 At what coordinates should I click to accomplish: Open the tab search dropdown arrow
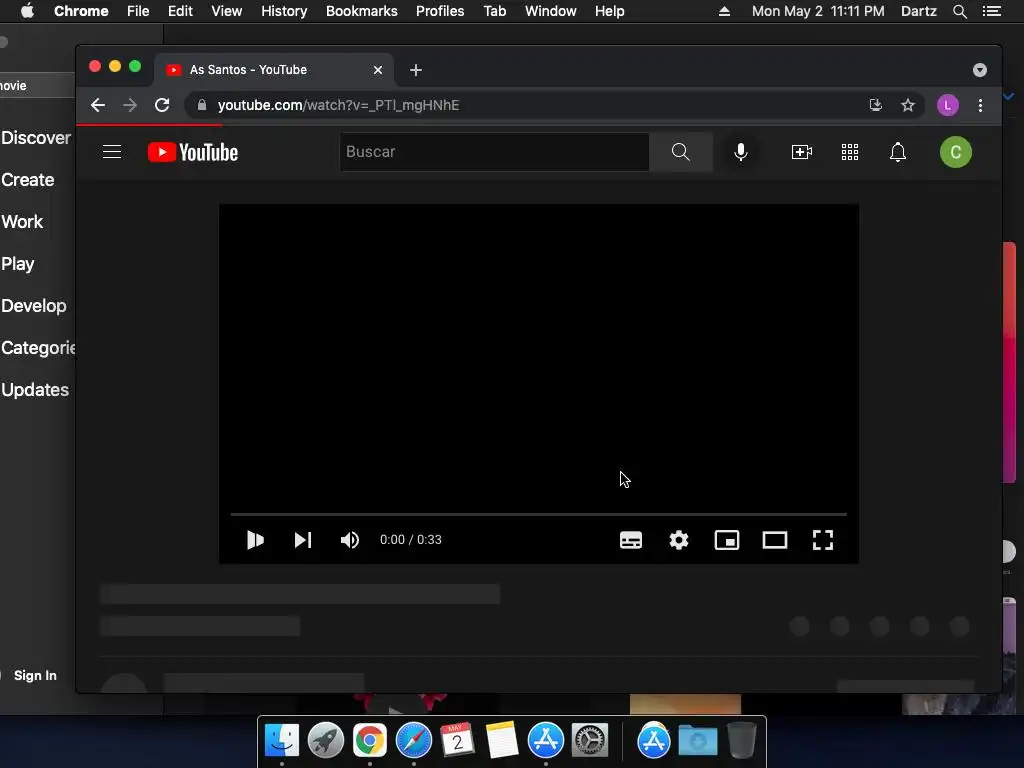pos(980,70)
